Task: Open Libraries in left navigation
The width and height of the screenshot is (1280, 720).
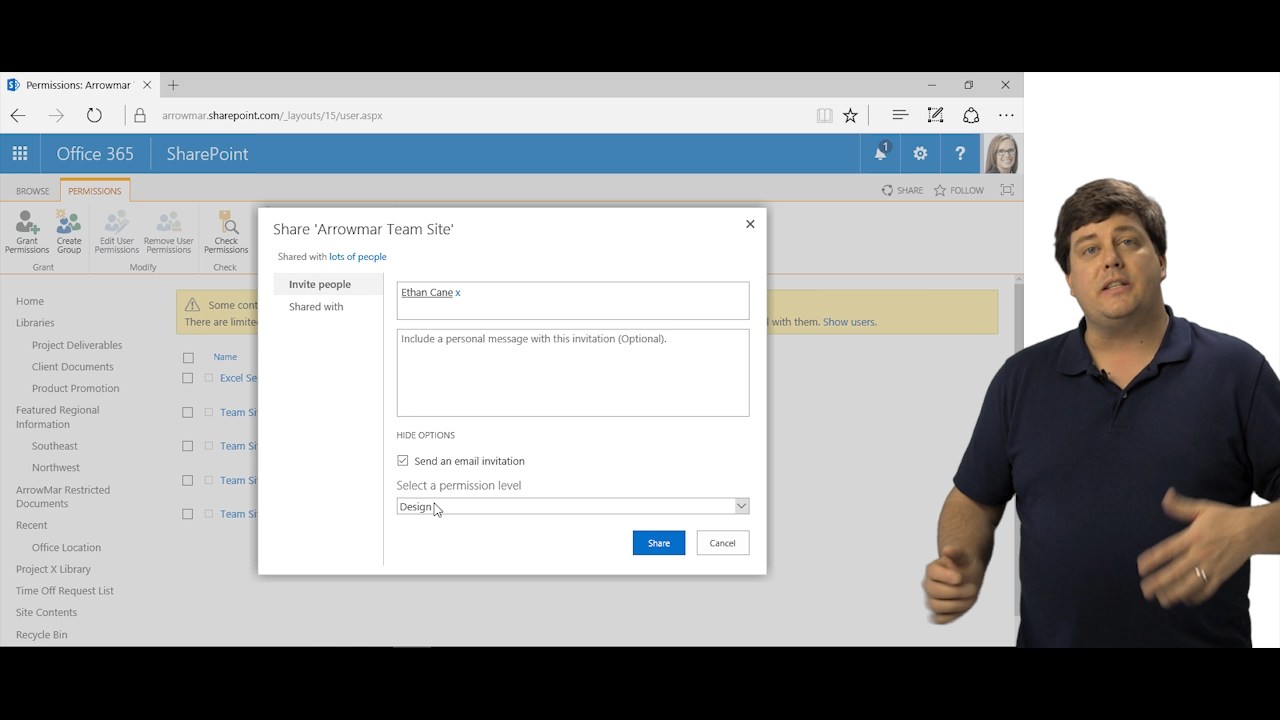Action: click(35, 323)
